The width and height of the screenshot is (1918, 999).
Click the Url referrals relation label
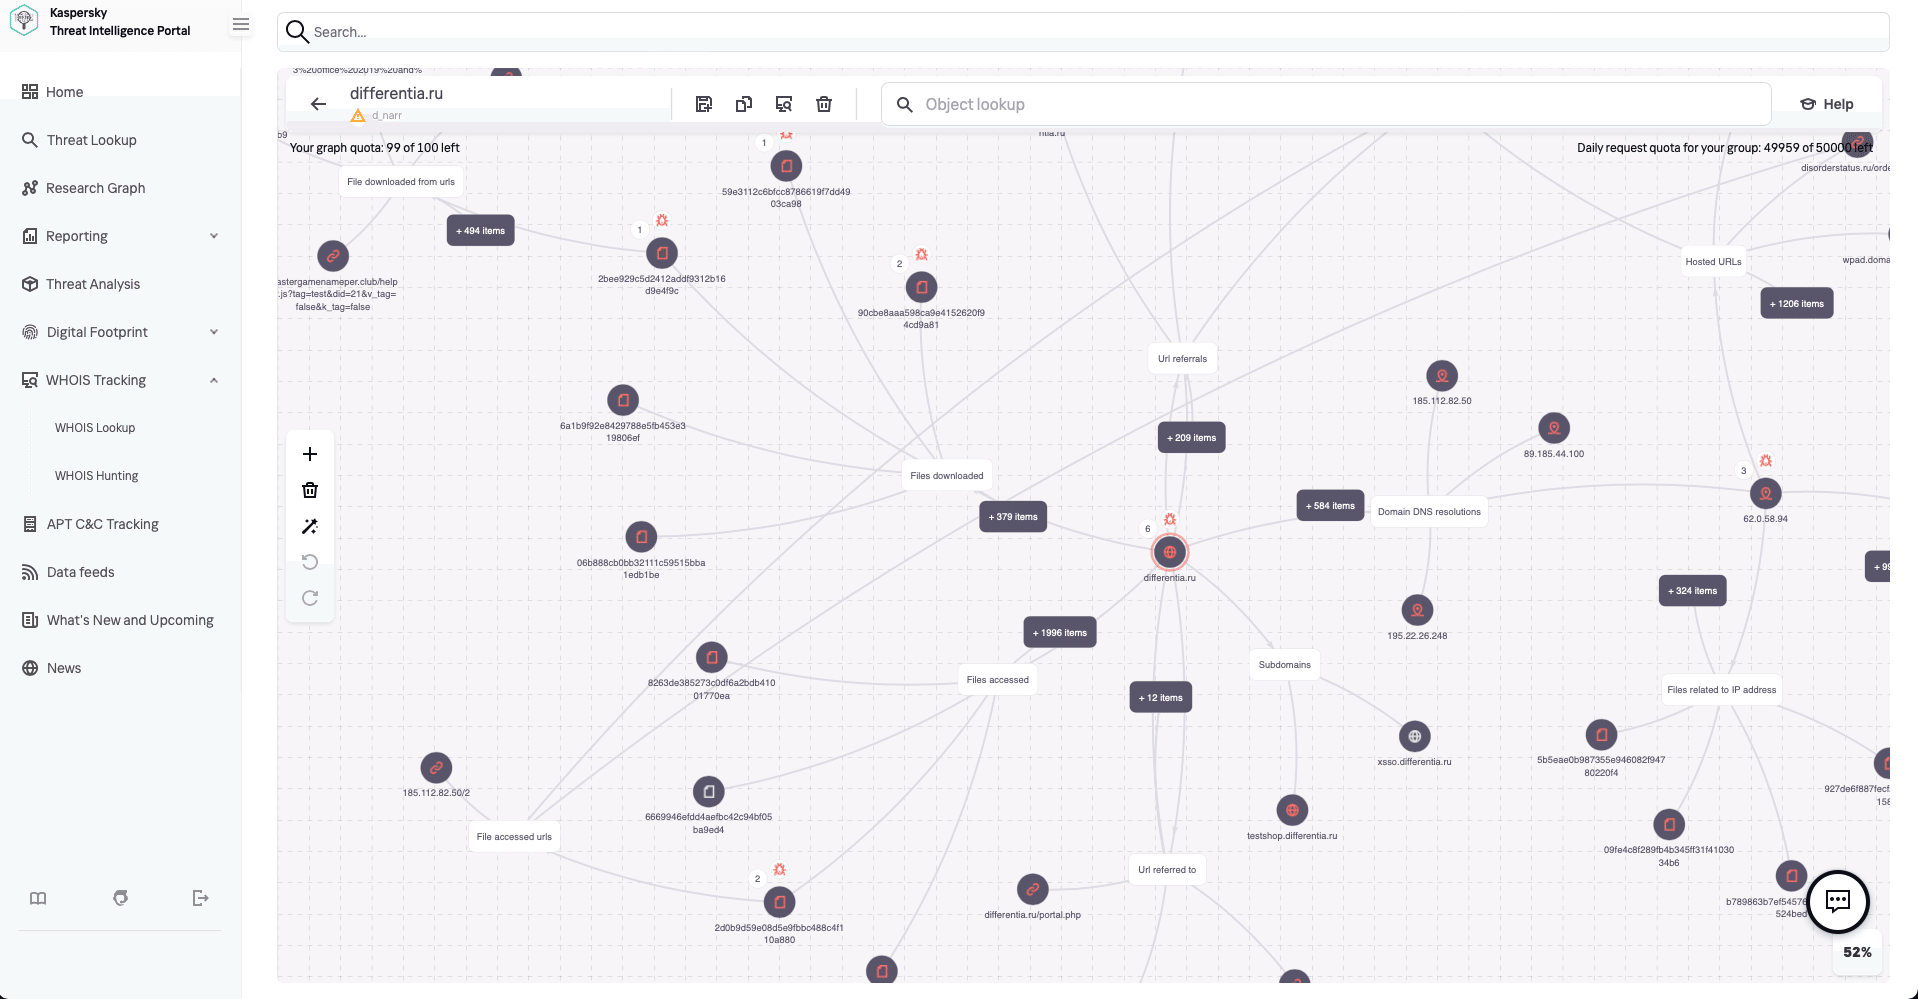coord(1182,359)
